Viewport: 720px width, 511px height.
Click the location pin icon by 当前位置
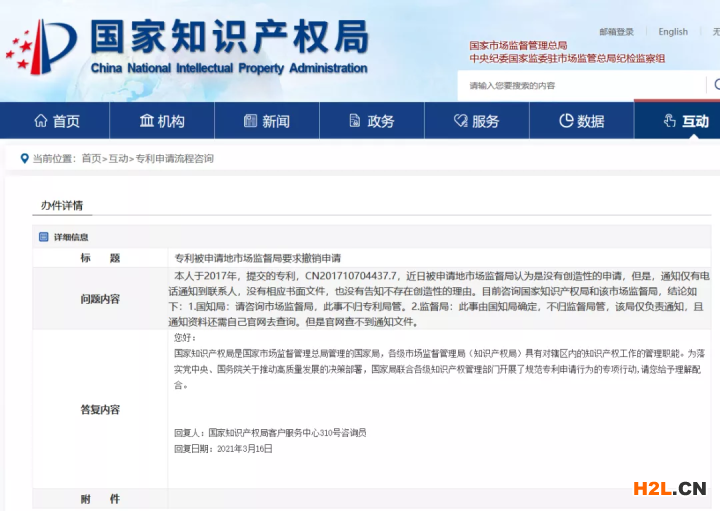tap(23, 158)
